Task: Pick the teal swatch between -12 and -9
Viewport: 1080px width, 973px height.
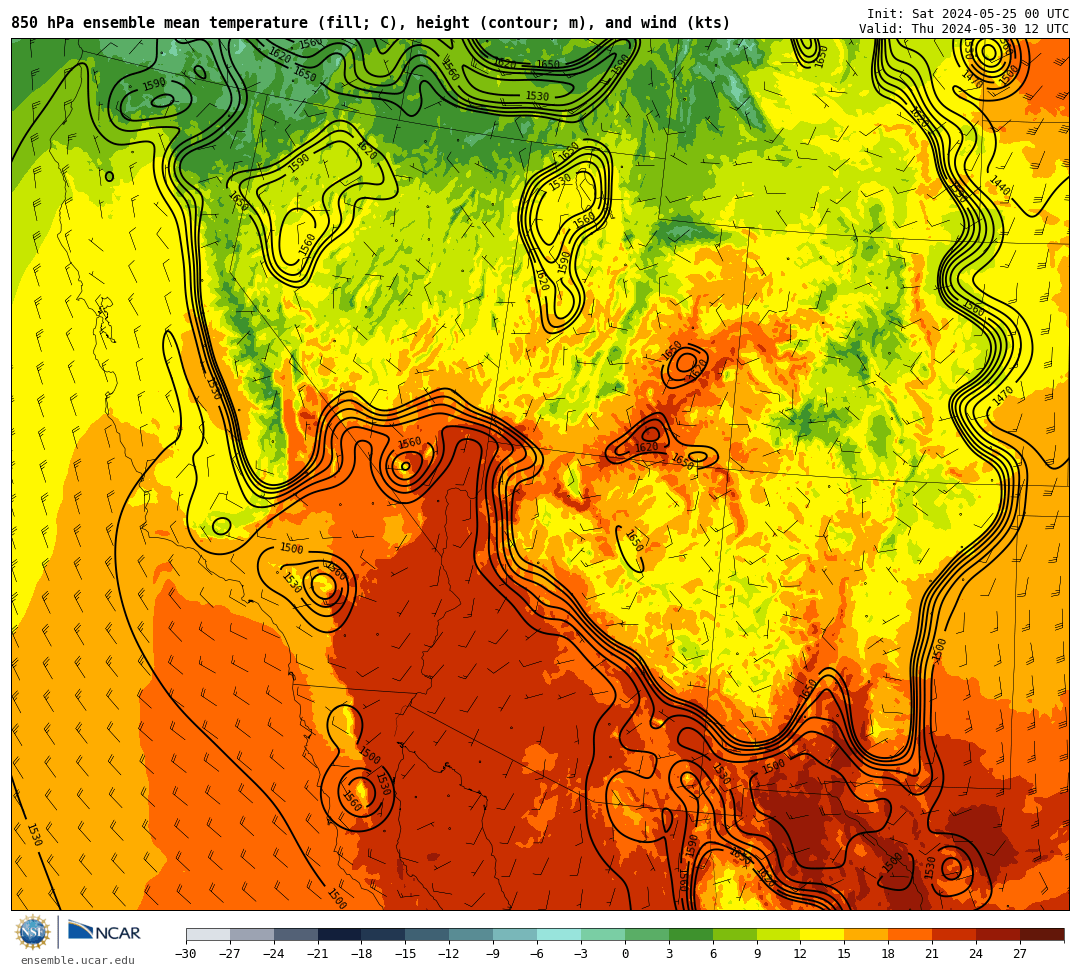Action: click(472, 934)
